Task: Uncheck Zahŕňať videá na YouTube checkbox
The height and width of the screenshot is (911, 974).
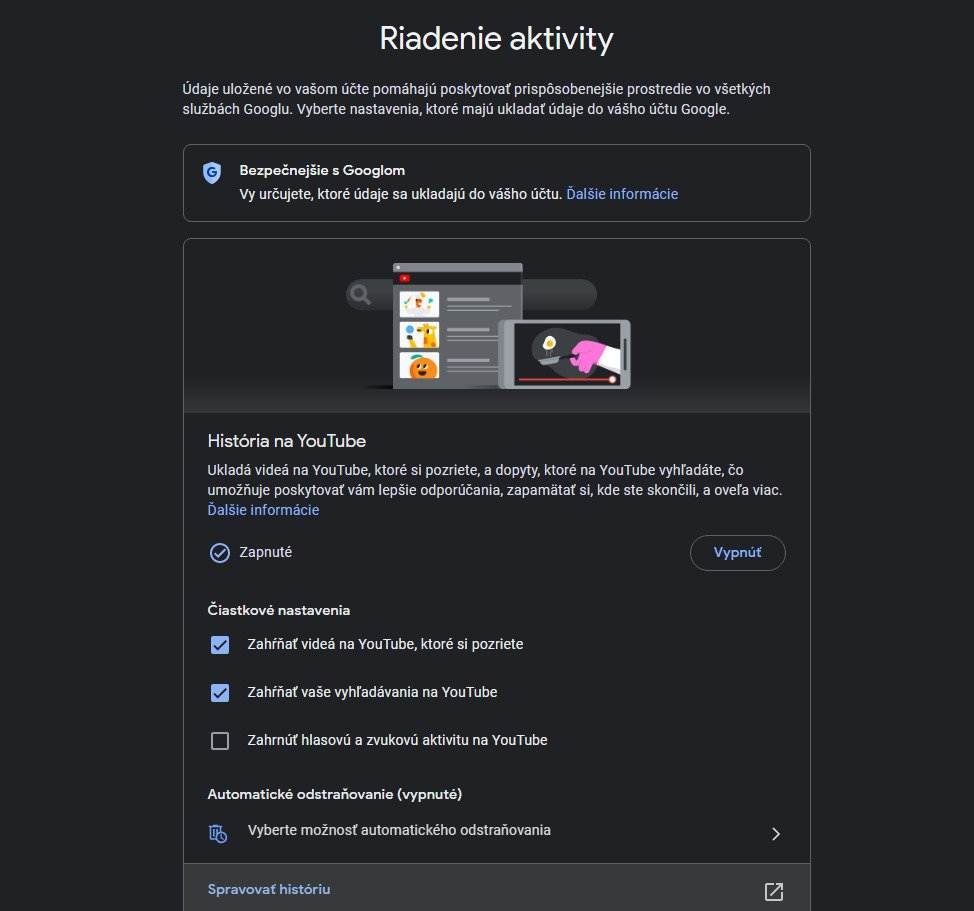Action: [x=220, y=645]
